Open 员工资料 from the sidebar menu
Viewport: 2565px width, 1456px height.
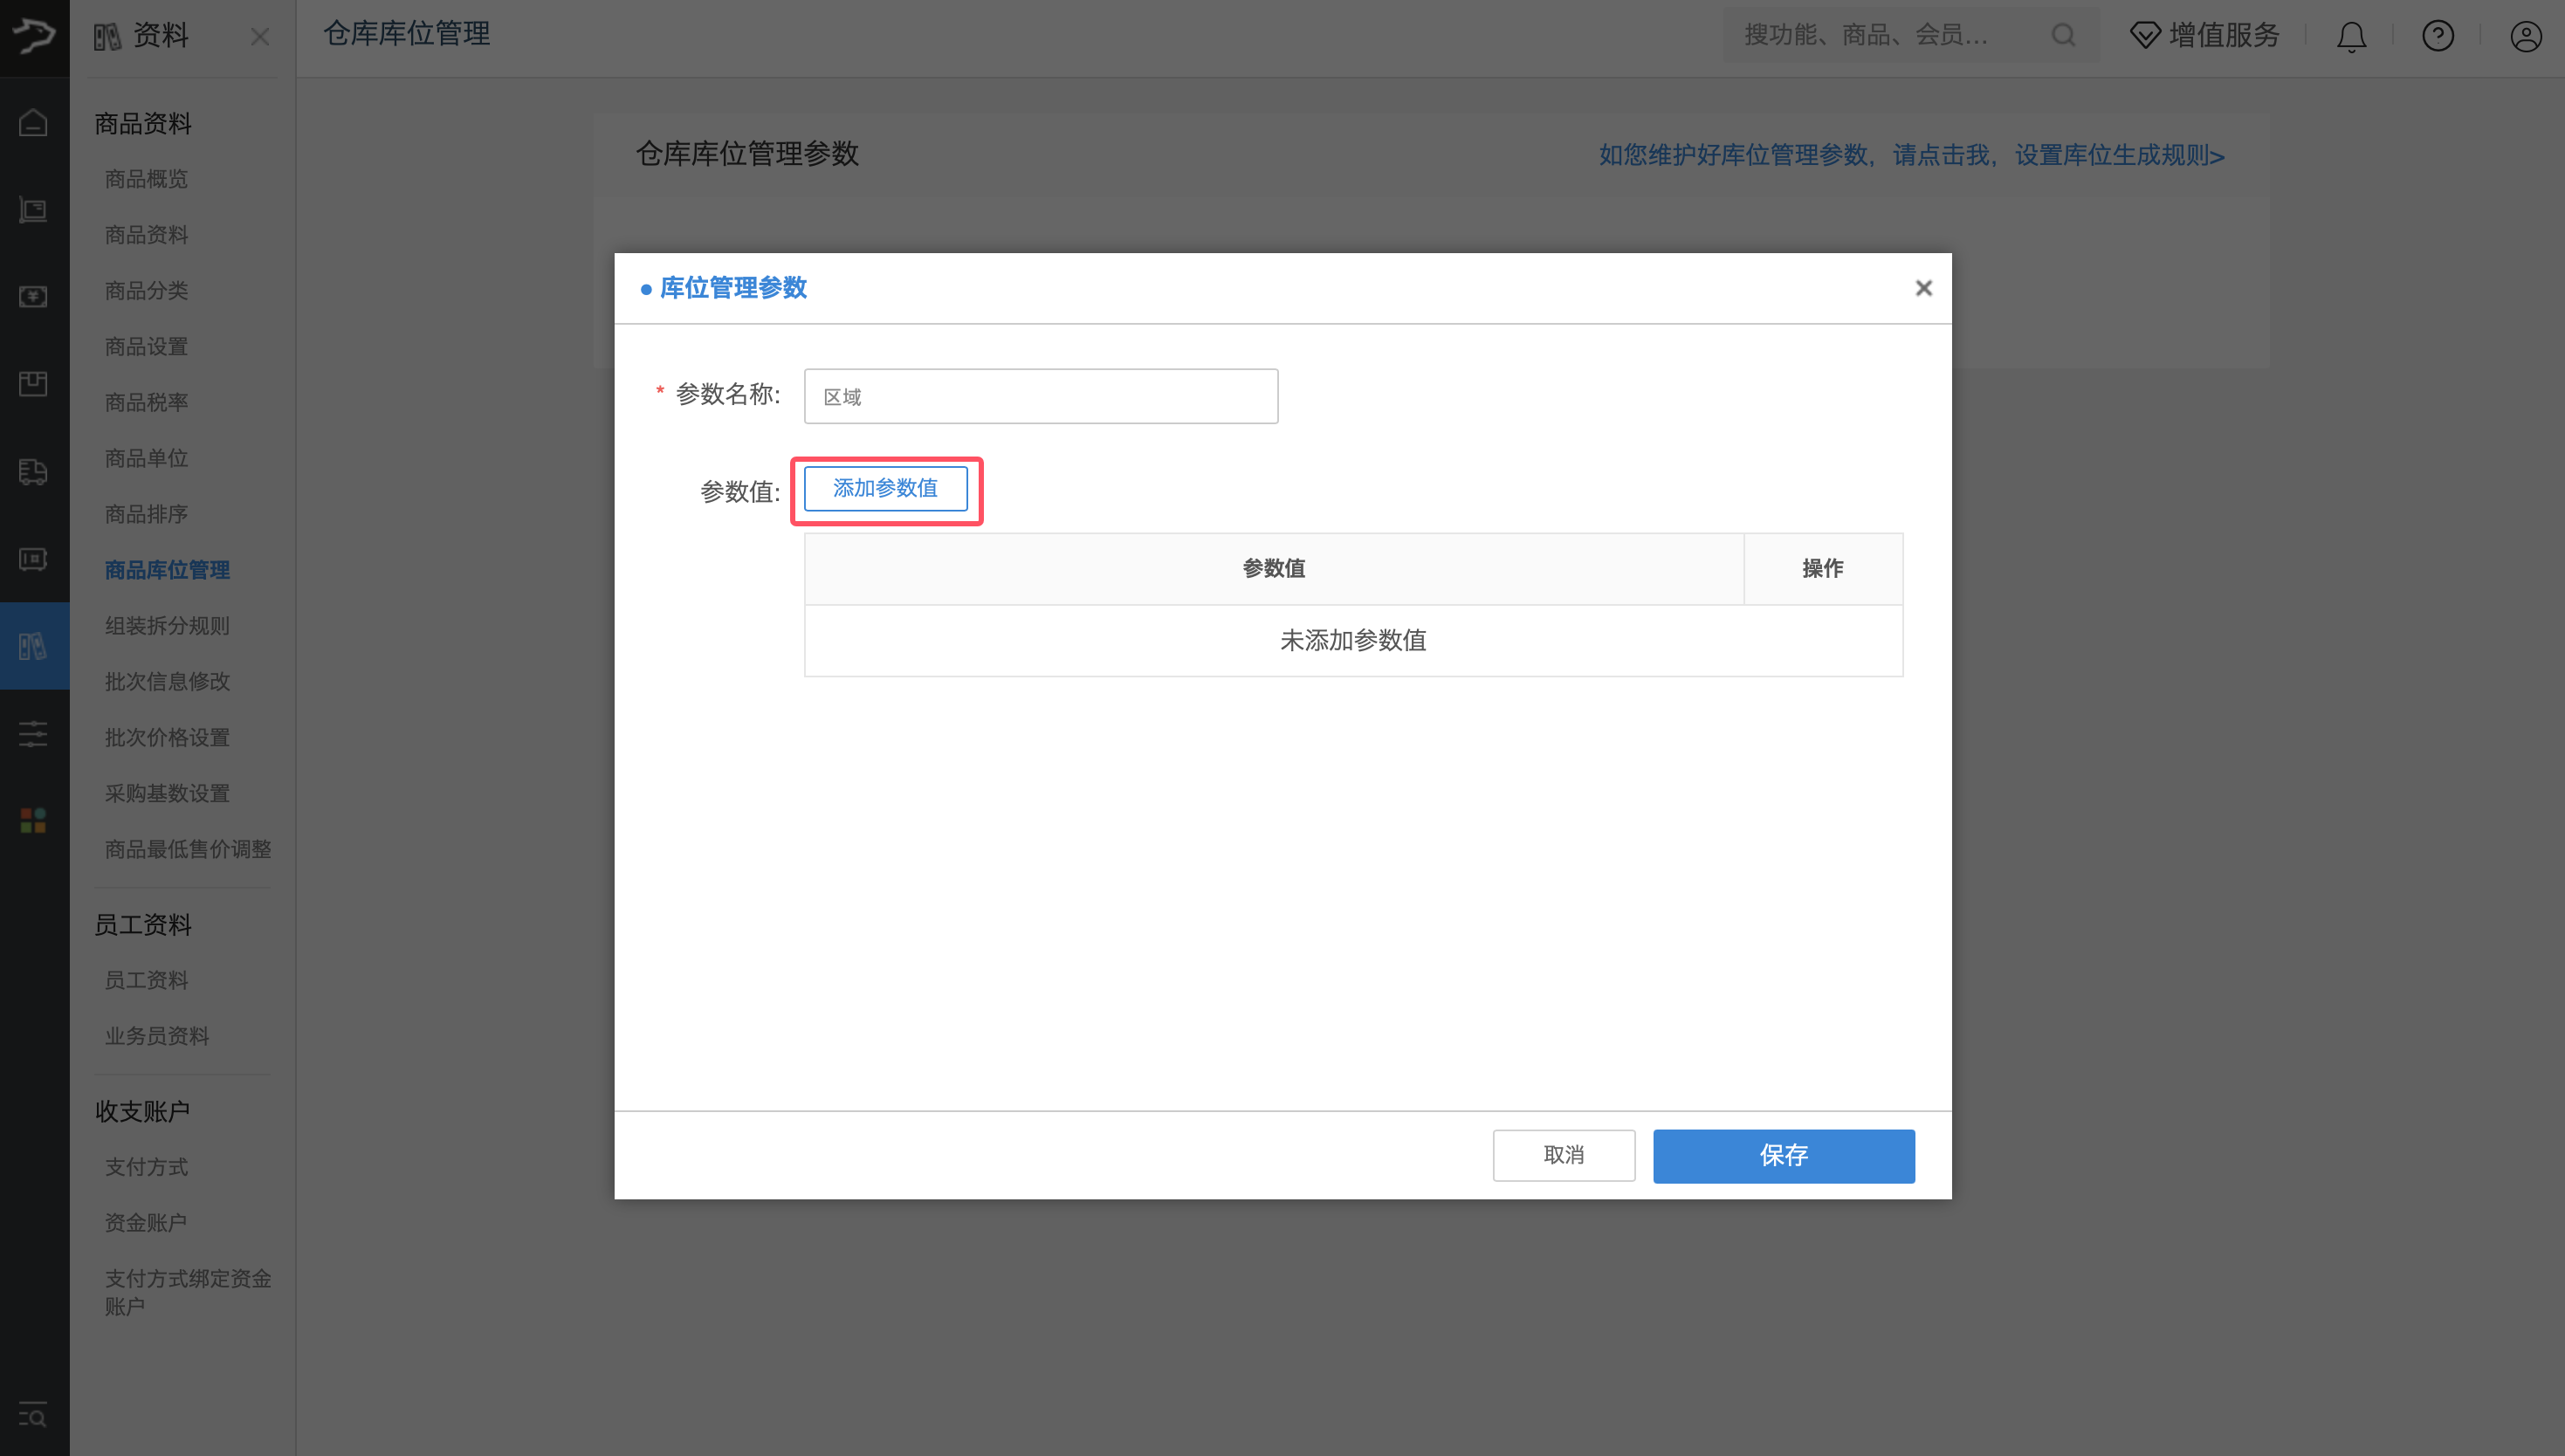(x=146, y=979)
